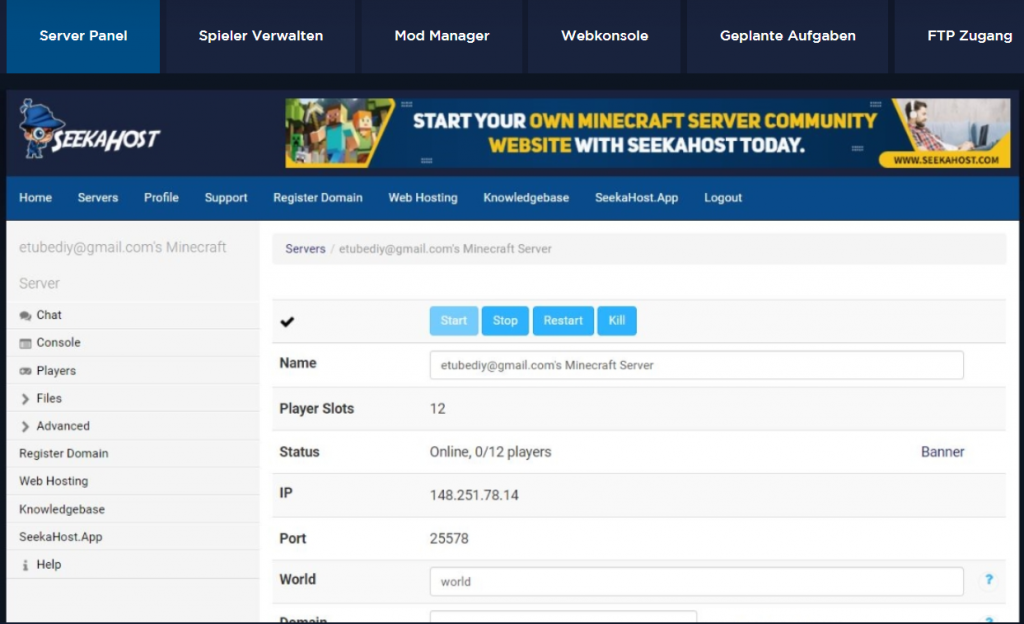Click the checkmark status icon
The width and height of the screenshot is (1024, 624).
pyautogui.click(x=287, y=321)
